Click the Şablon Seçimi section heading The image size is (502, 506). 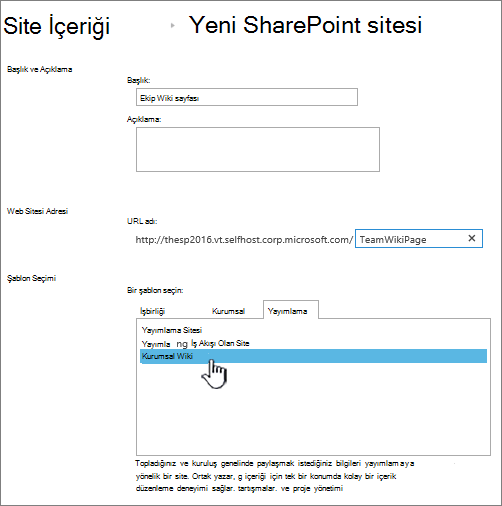coord(31,278)
